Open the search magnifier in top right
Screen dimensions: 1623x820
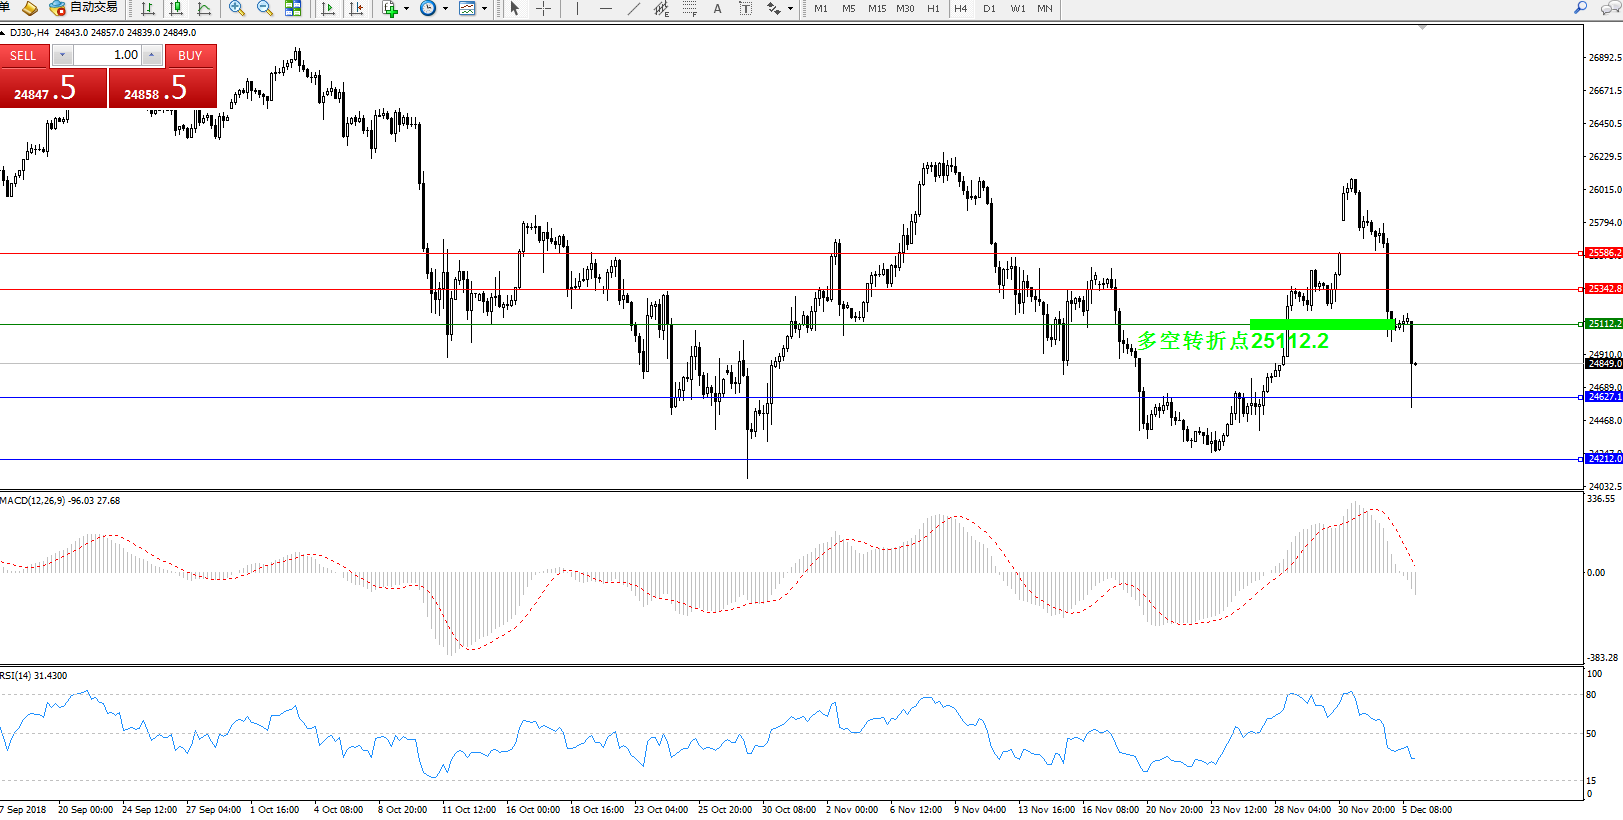tap(1580, 8)
